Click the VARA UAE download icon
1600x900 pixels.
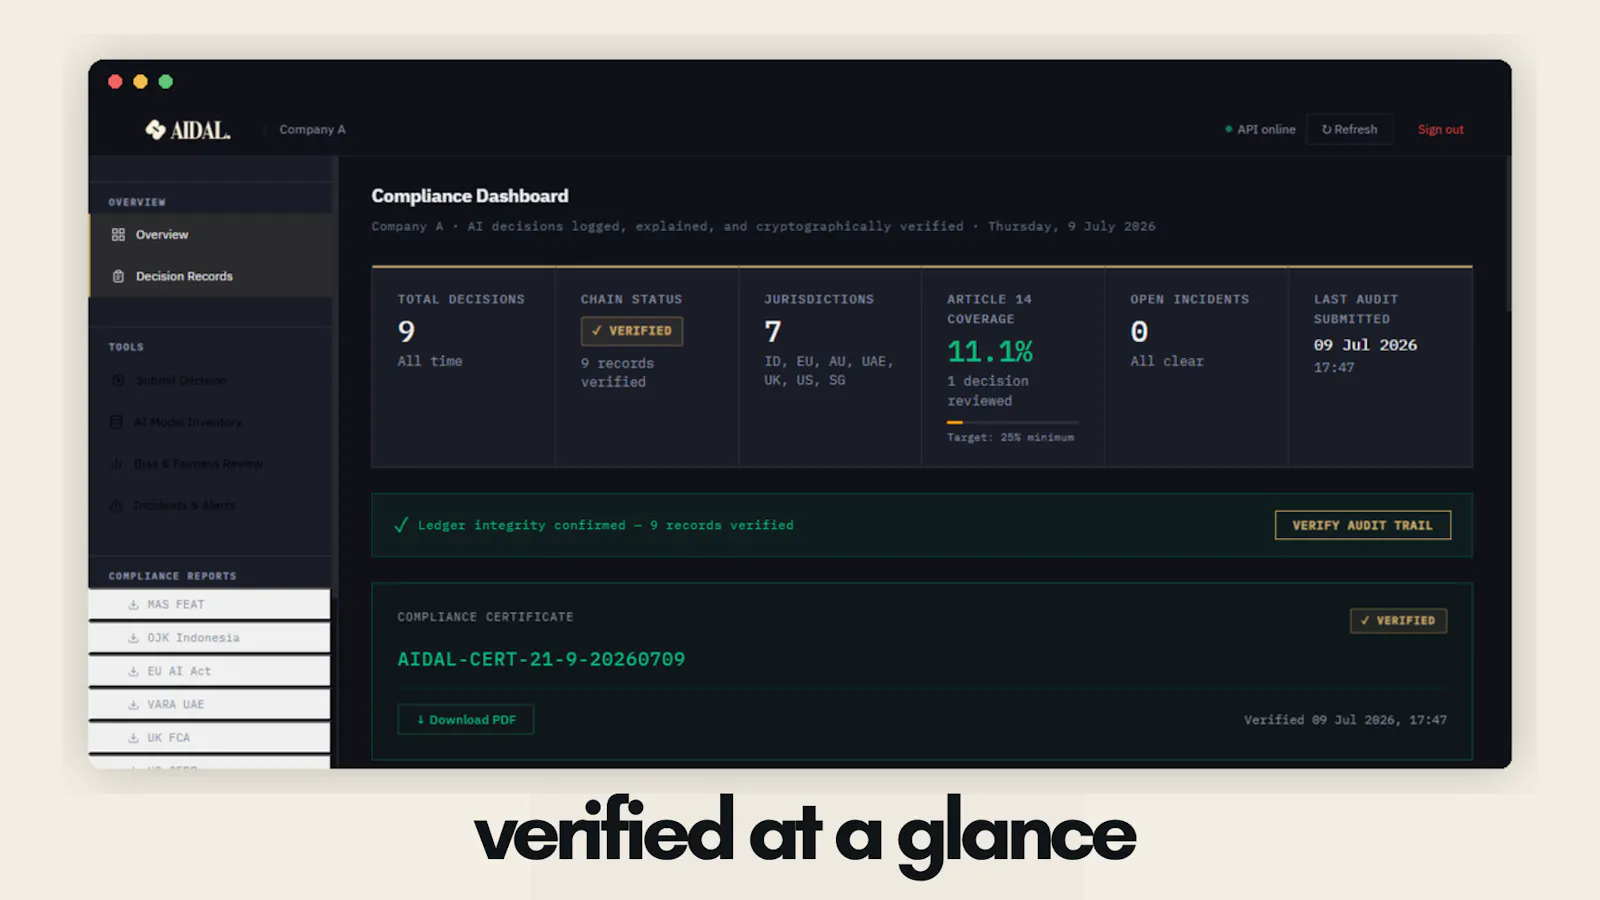point(133,704)
